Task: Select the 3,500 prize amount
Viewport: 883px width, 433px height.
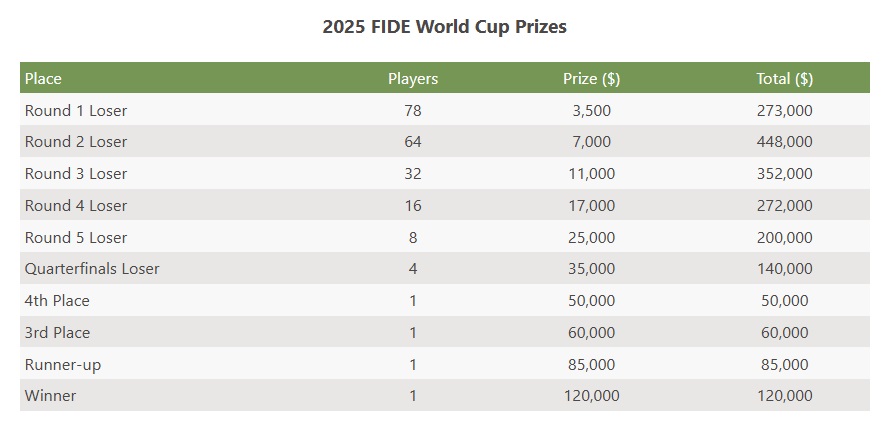Action: coord(592,110)
